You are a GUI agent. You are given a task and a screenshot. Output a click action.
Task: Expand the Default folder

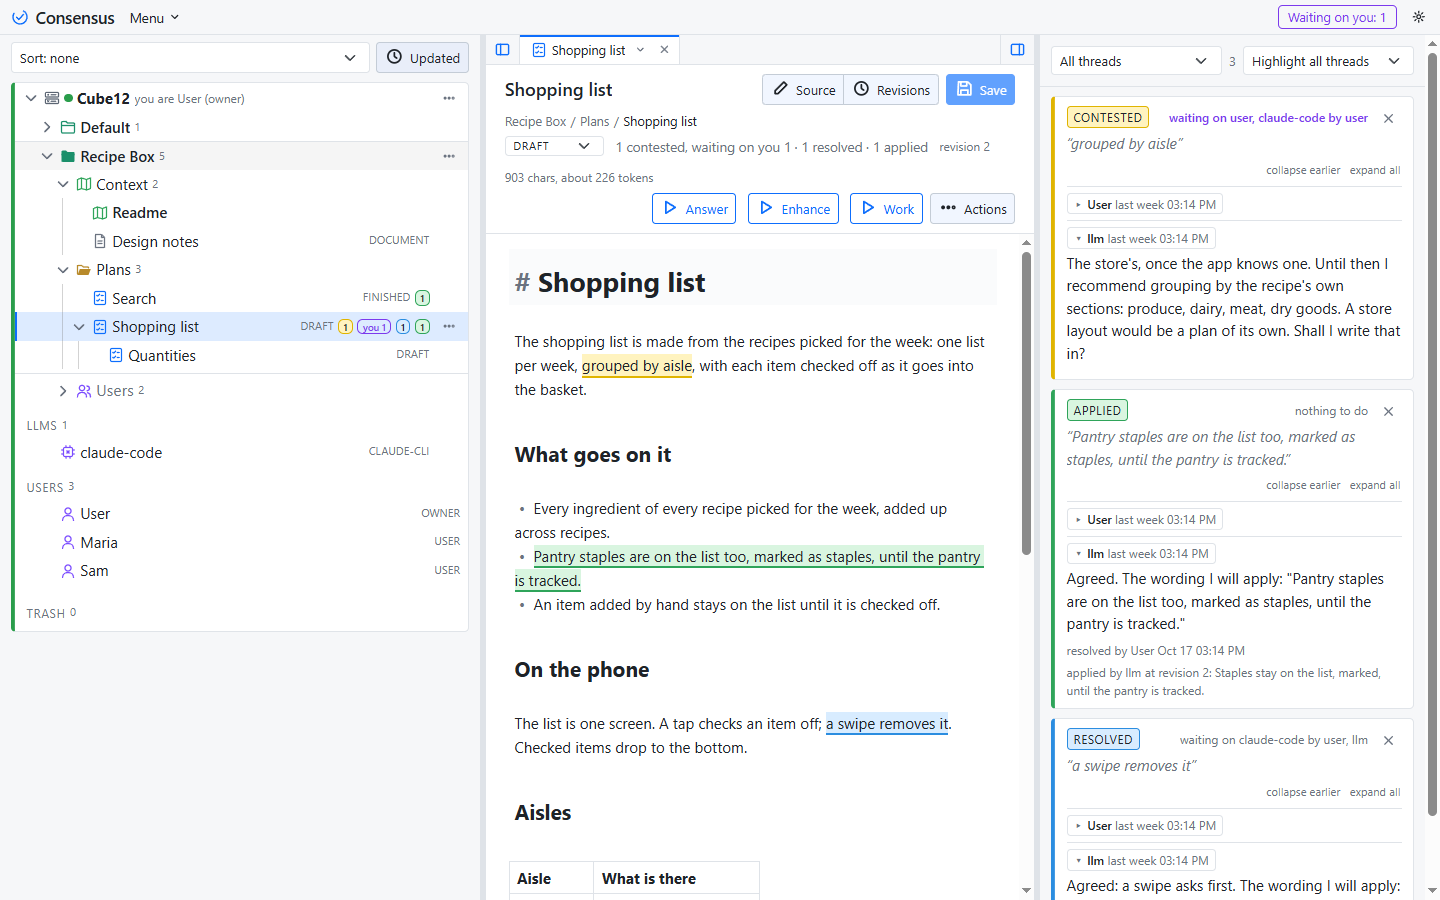47,127
